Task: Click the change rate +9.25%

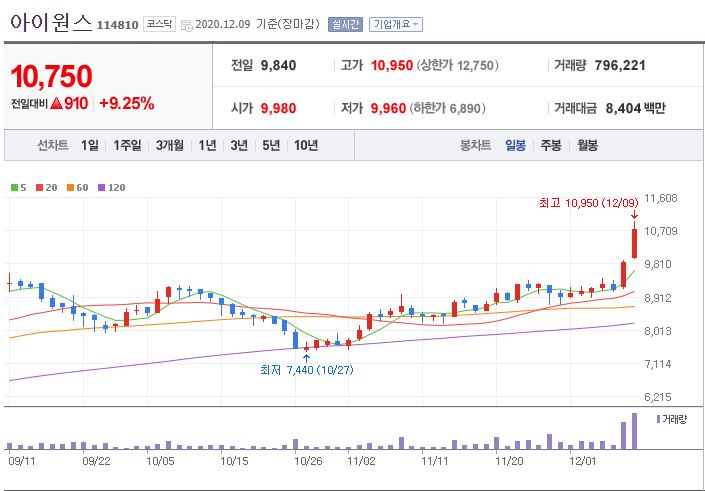Action: tap(126, 104)
